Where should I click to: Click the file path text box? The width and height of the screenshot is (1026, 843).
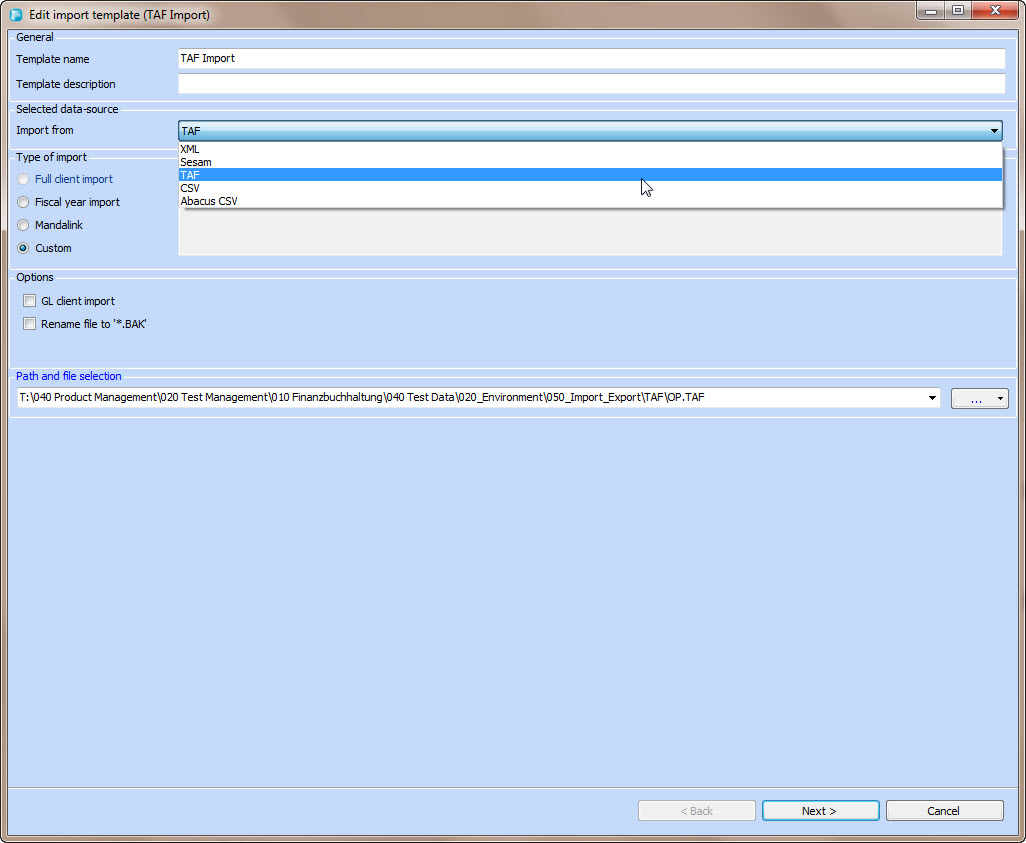[470, 398]
